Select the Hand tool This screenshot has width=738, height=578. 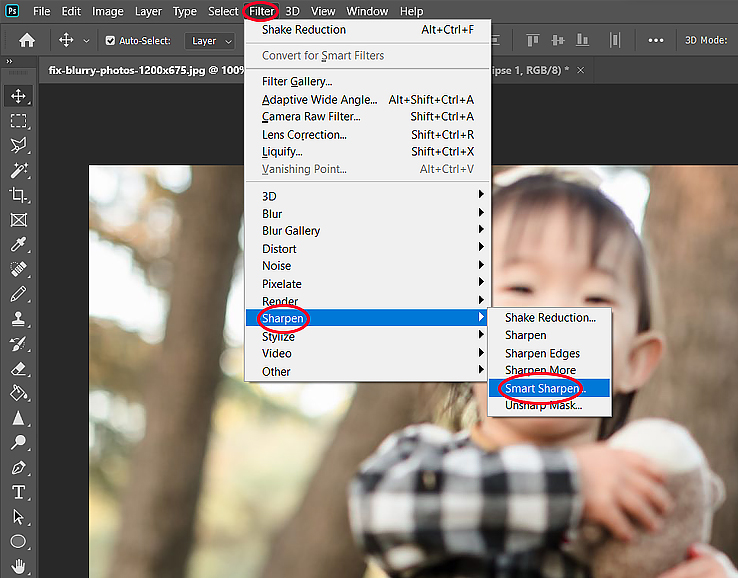coord(18,566)
